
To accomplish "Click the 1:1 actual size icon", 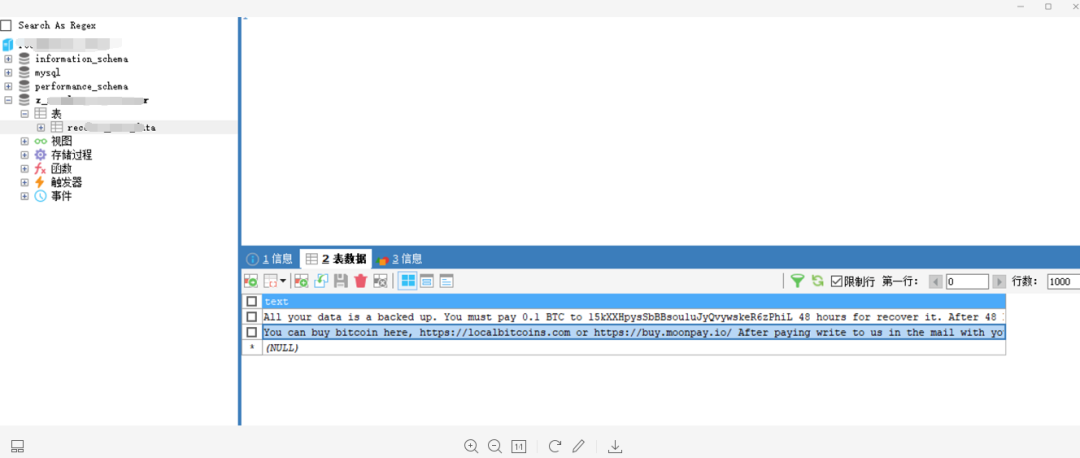I will (x=519, y=446).
